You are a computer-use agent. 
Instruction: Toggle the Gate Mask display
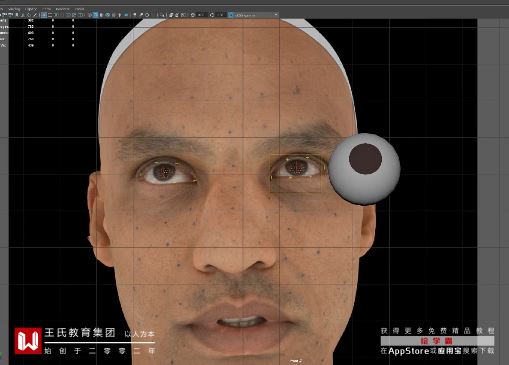click(62, 15)
